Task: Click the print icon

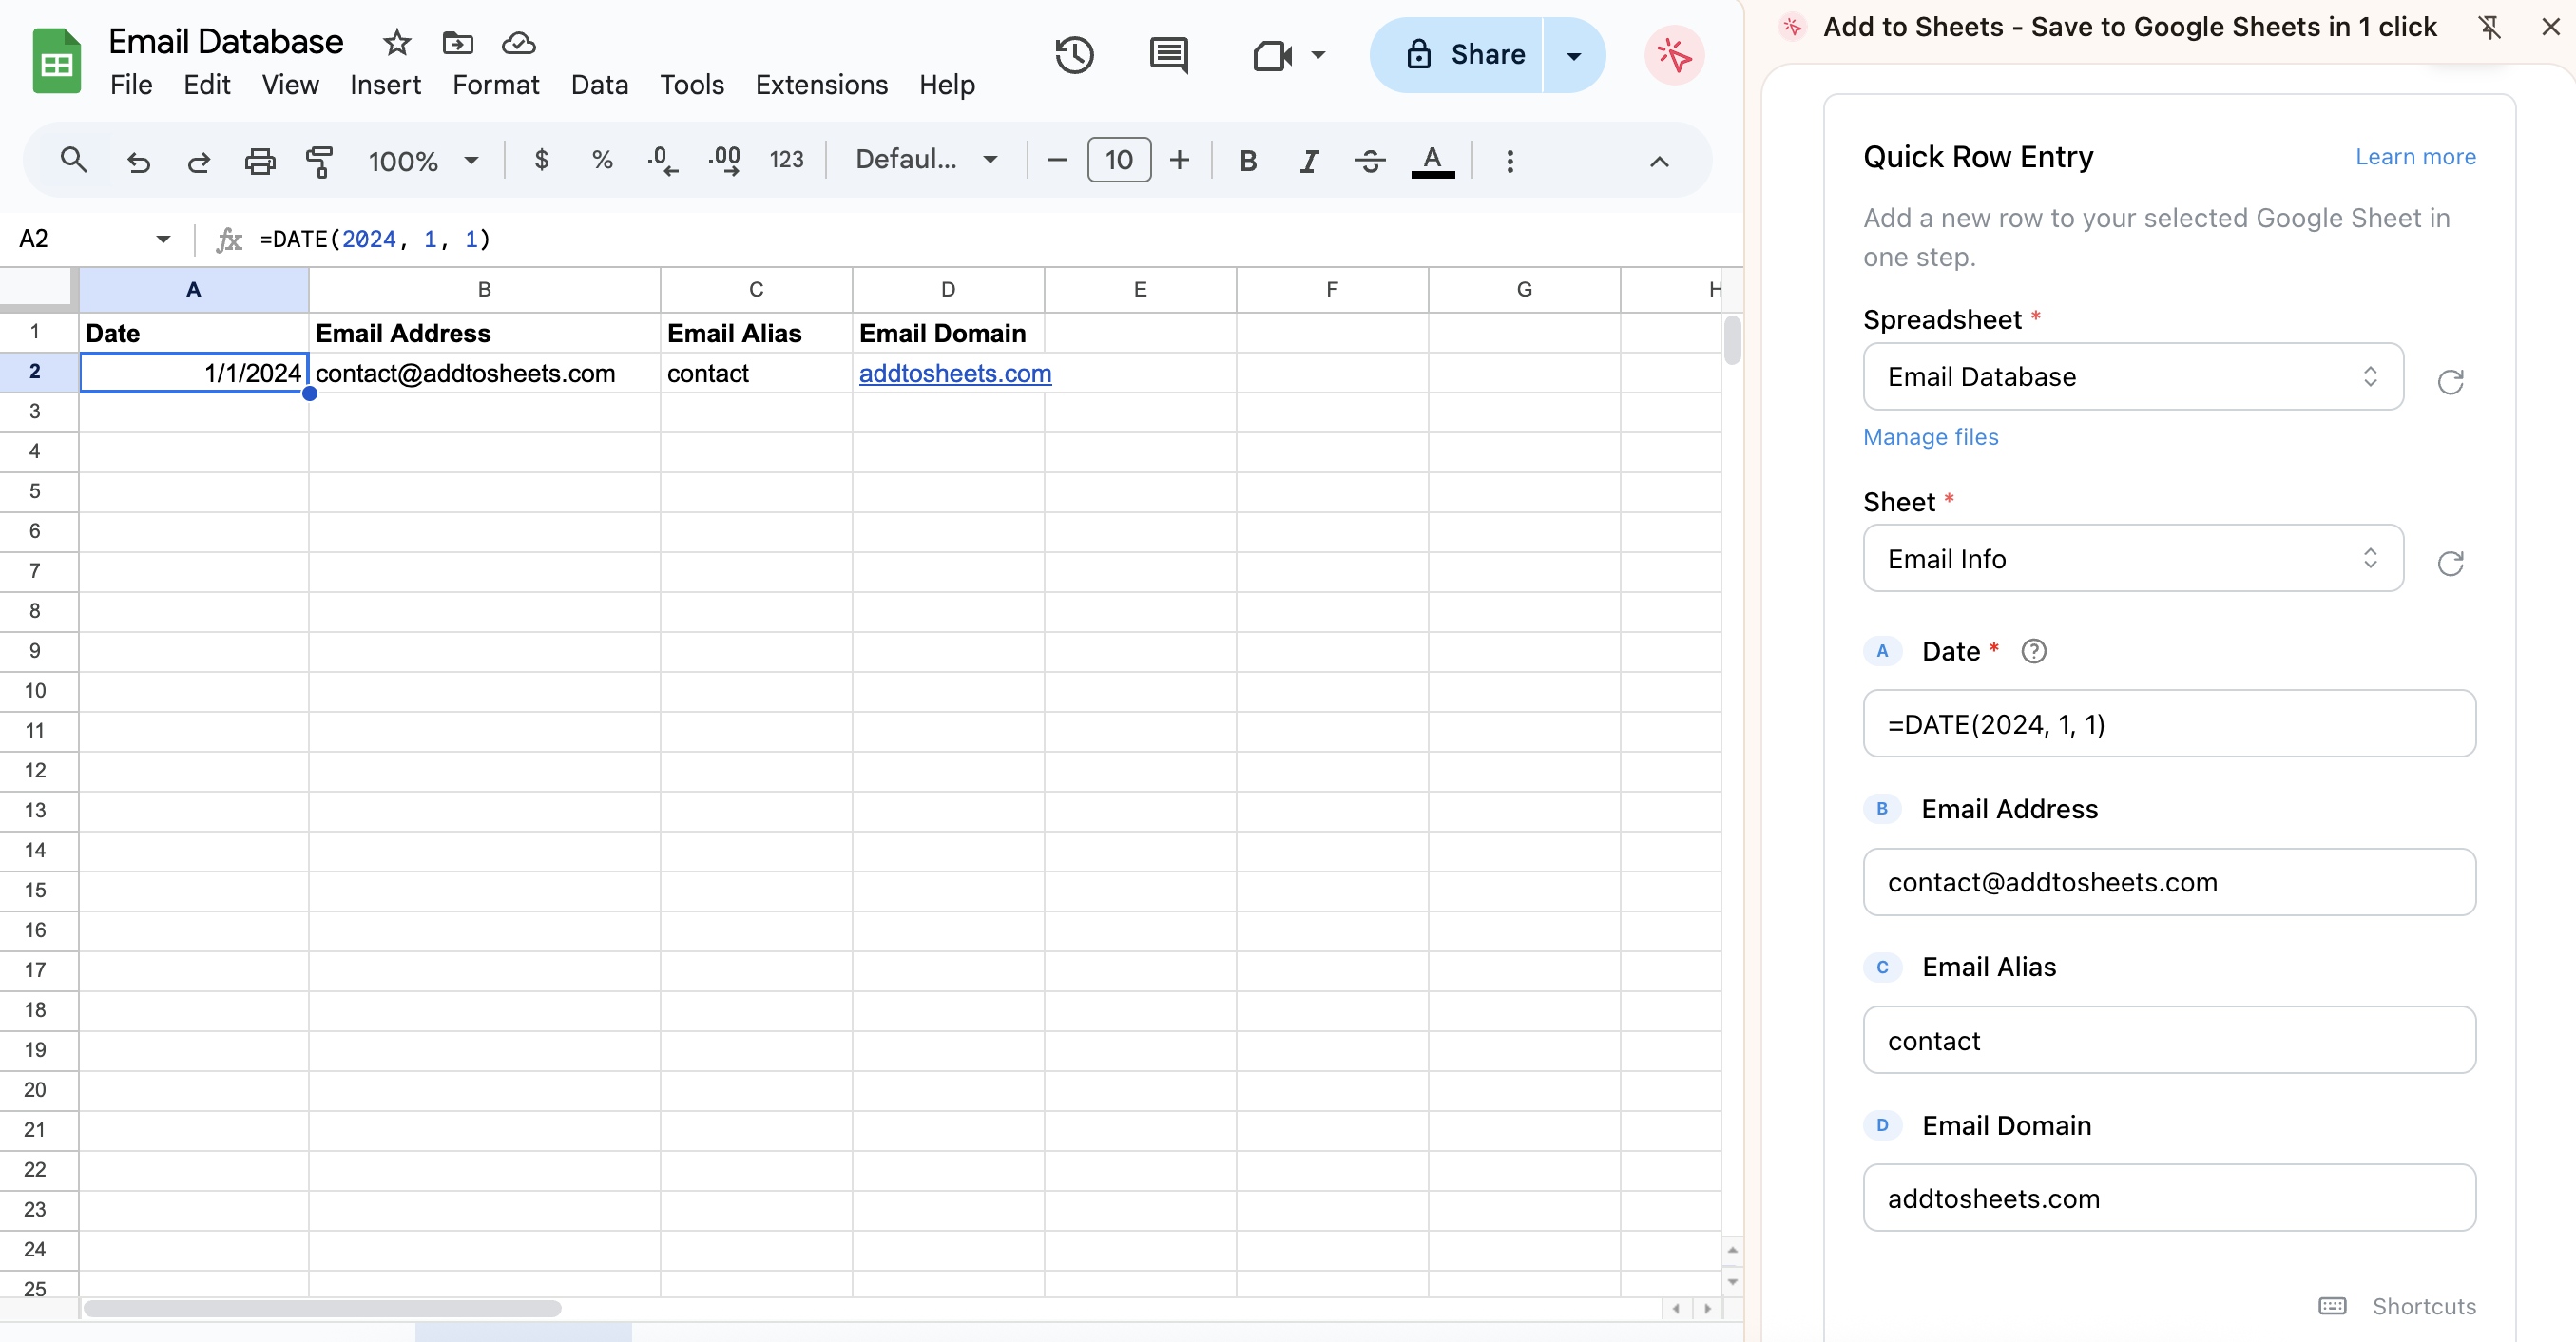Action: tap(260, 160)
